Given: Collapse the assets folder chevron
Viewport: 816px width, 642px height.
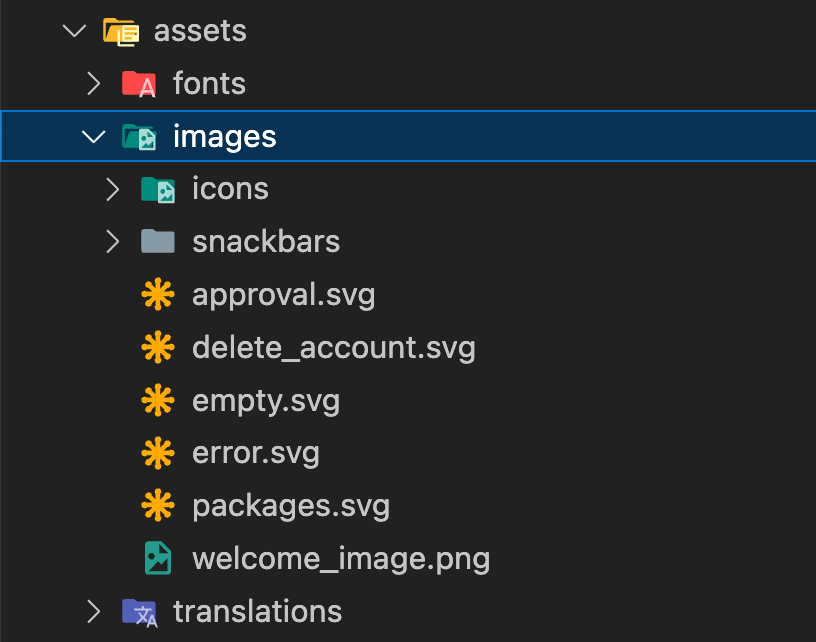Looking at the screenshot, I should click(x=74, y=31).
